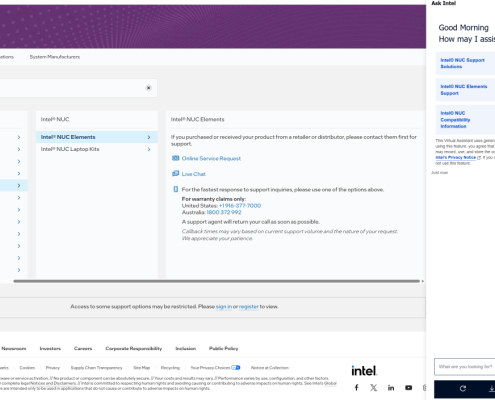
Task: Open Intel's Facebook page icon
Action: pos(356,387)
